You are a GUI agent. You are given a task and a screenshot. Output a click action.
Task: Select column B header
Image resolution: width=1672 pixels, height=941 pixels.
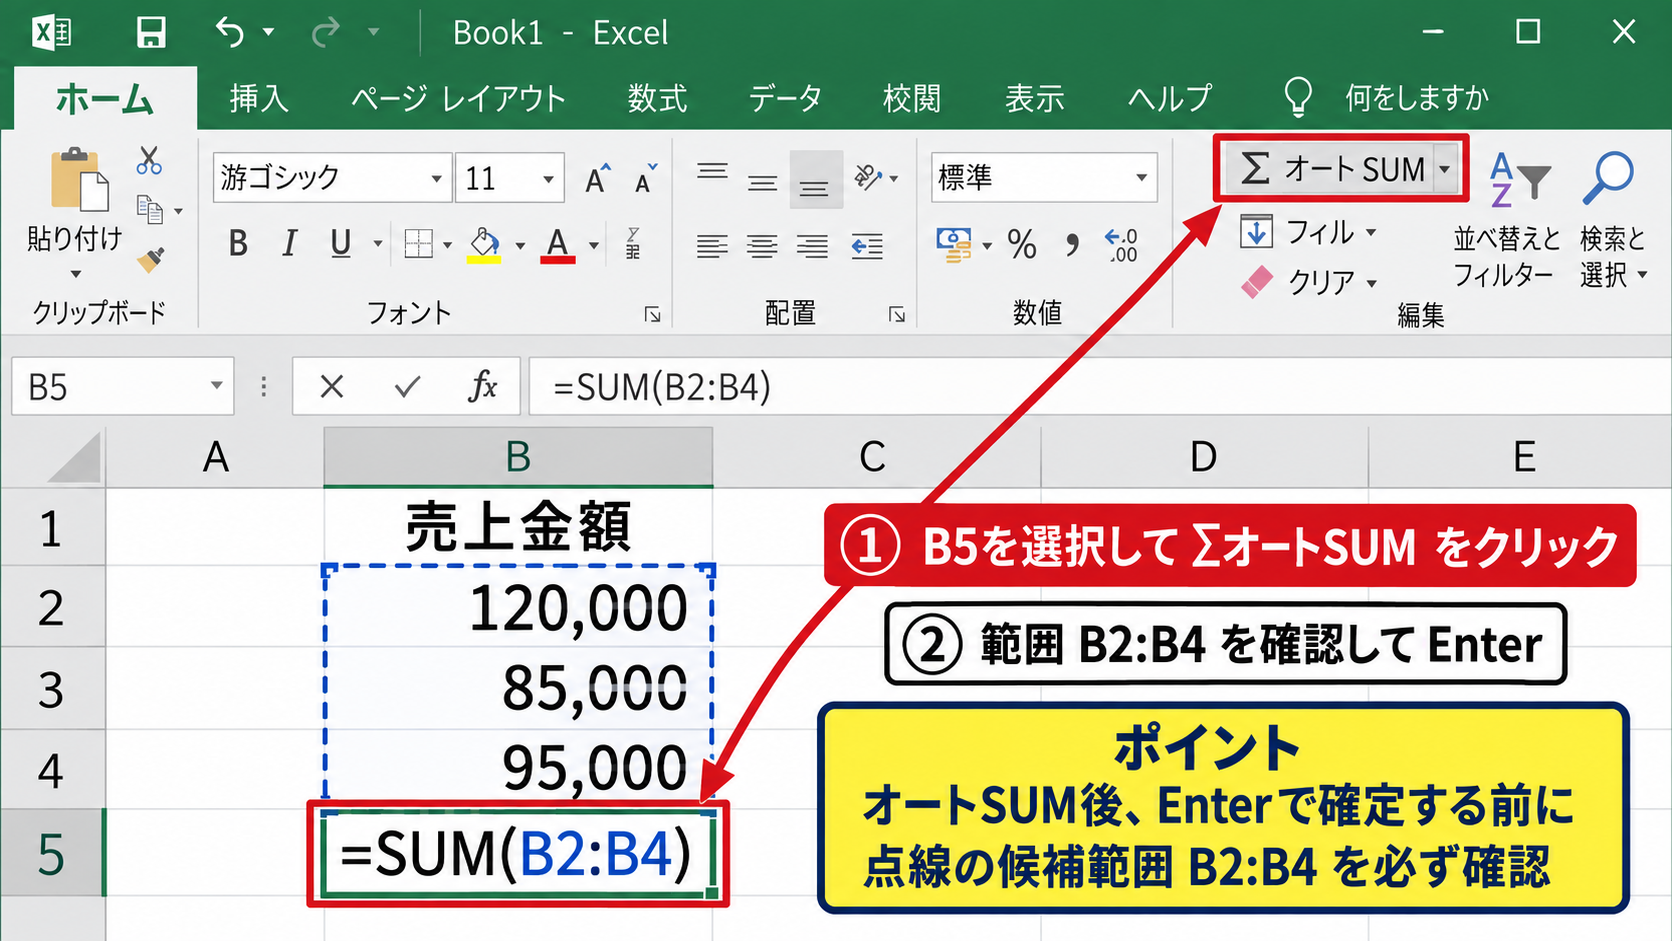pos(518,457)
